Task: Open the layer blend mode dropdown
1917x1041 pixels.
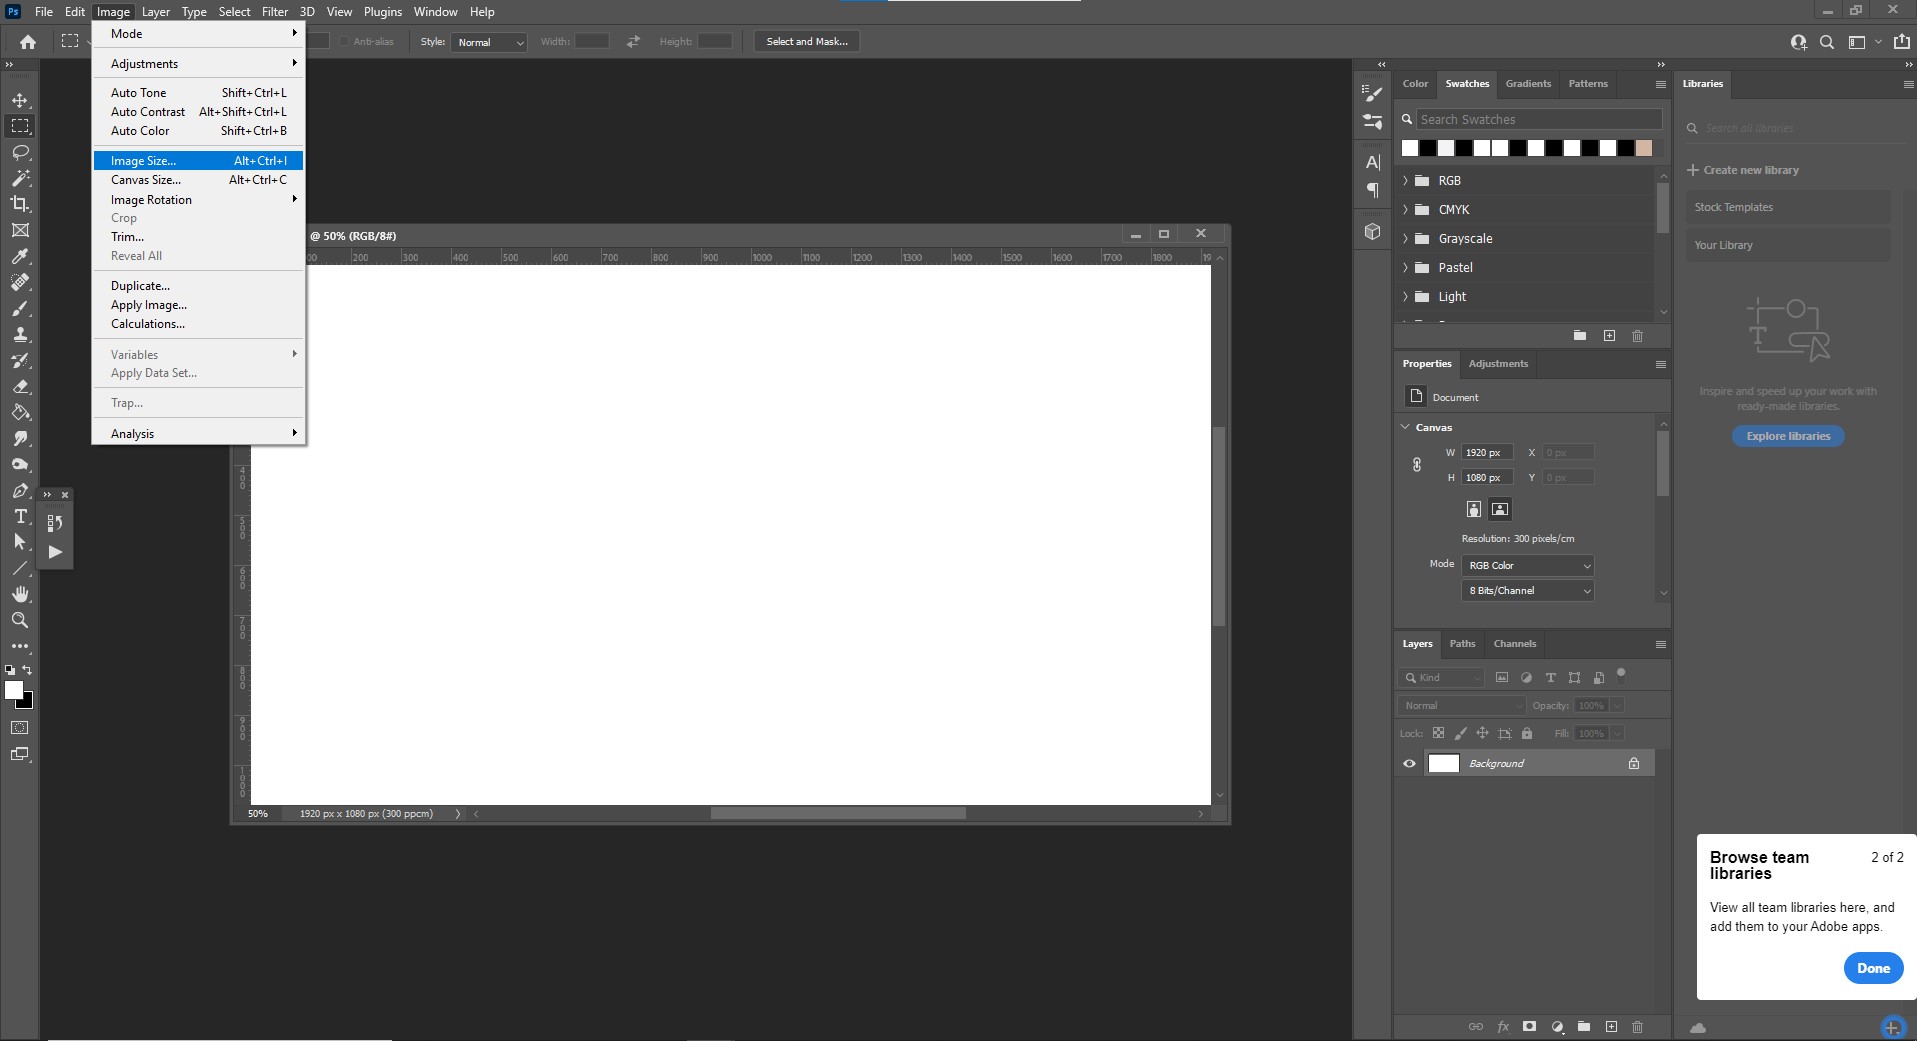Action: [1461, 705]
